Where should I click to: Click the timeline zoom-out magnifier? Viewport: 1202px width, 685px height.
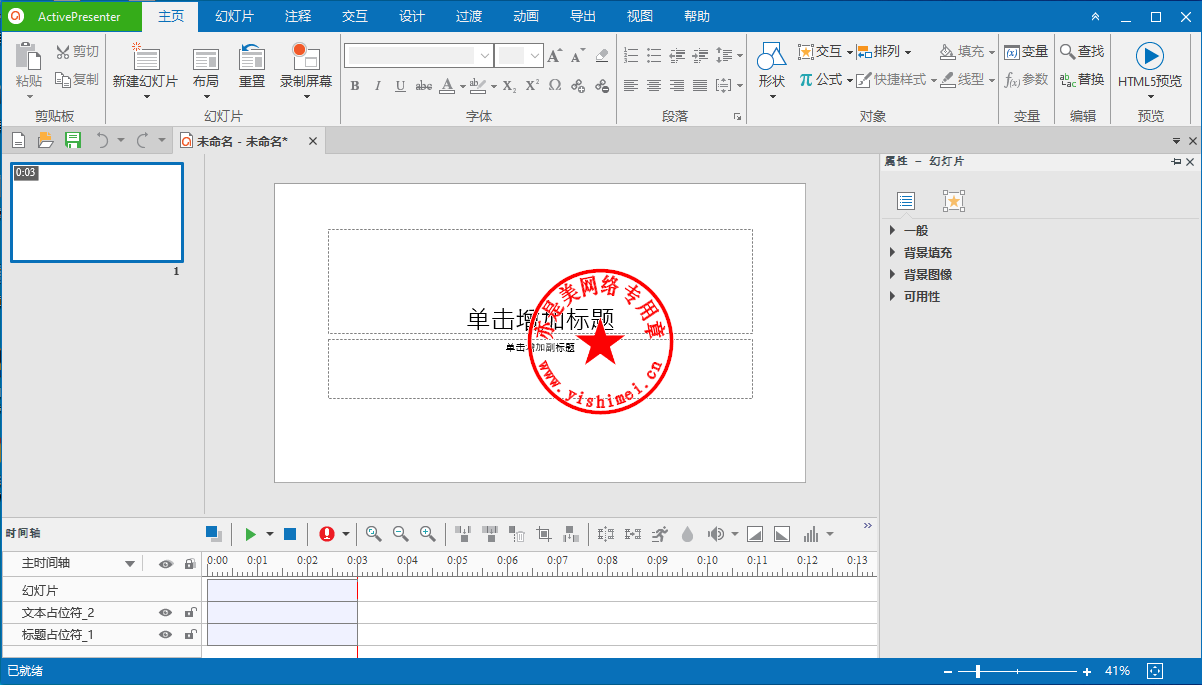401,534
